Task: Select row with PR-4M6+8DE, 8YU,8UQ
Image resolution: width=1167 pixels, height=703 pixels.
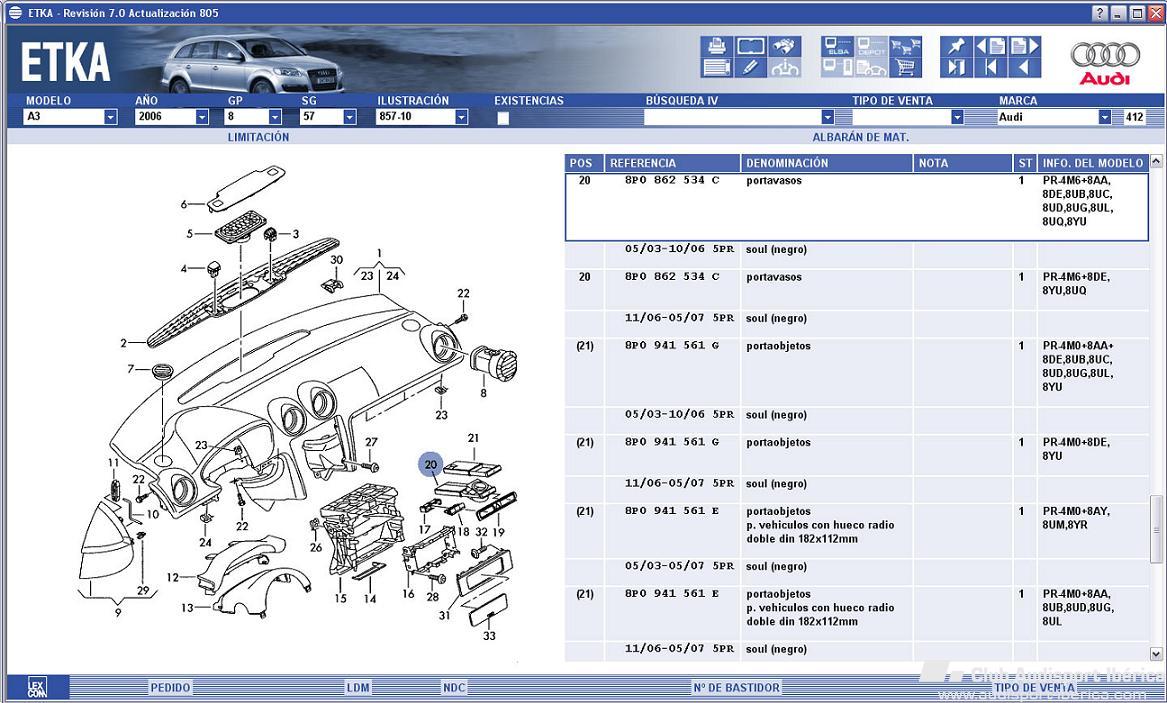Action: coord(857,290)
